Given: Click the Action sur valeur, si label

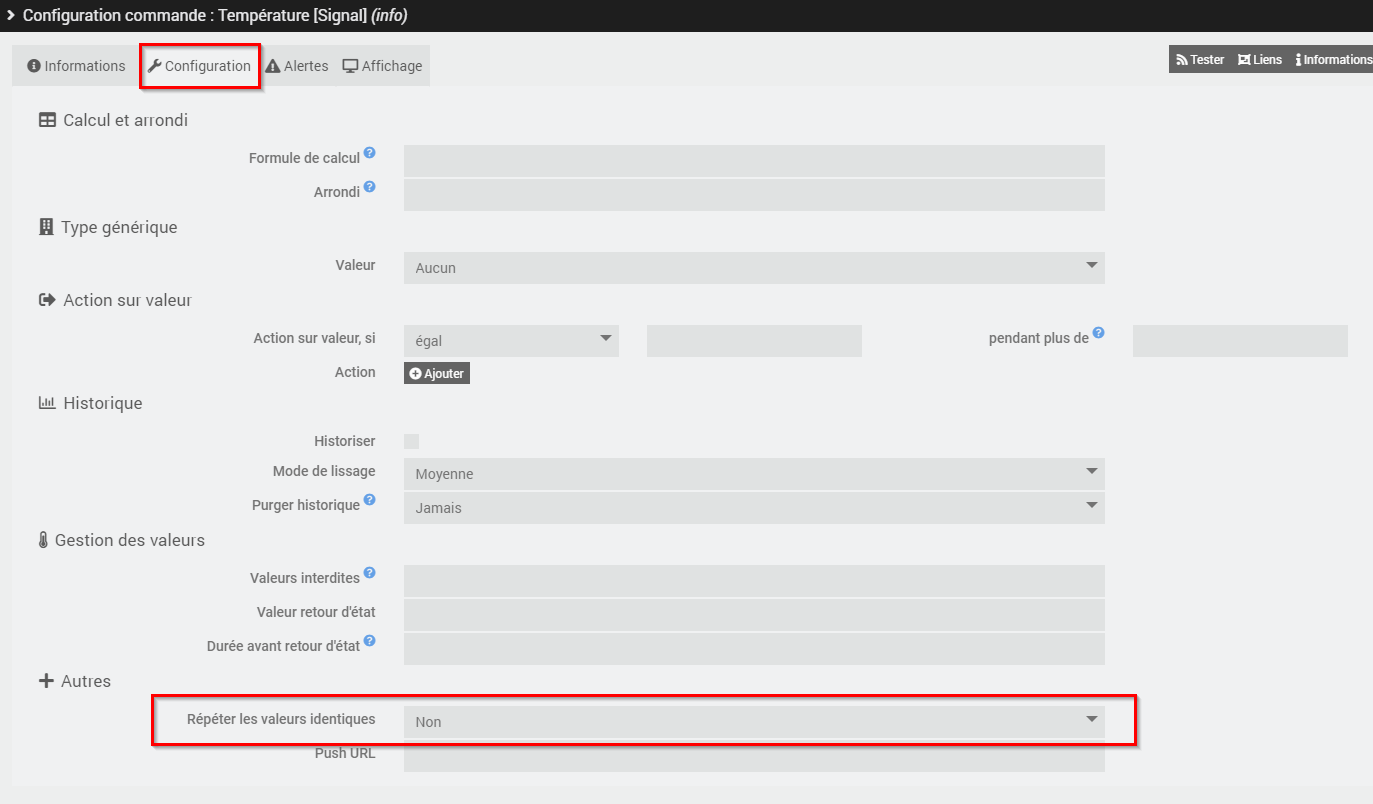Looking at the screenshot, I should [x=315, y=338].
